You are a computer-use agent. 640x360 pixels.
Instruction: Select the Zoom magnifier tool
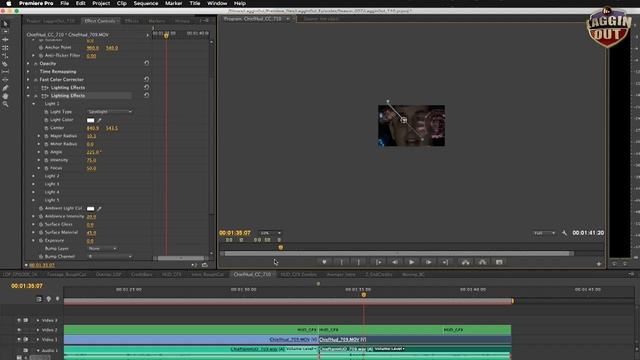point(5,104)
